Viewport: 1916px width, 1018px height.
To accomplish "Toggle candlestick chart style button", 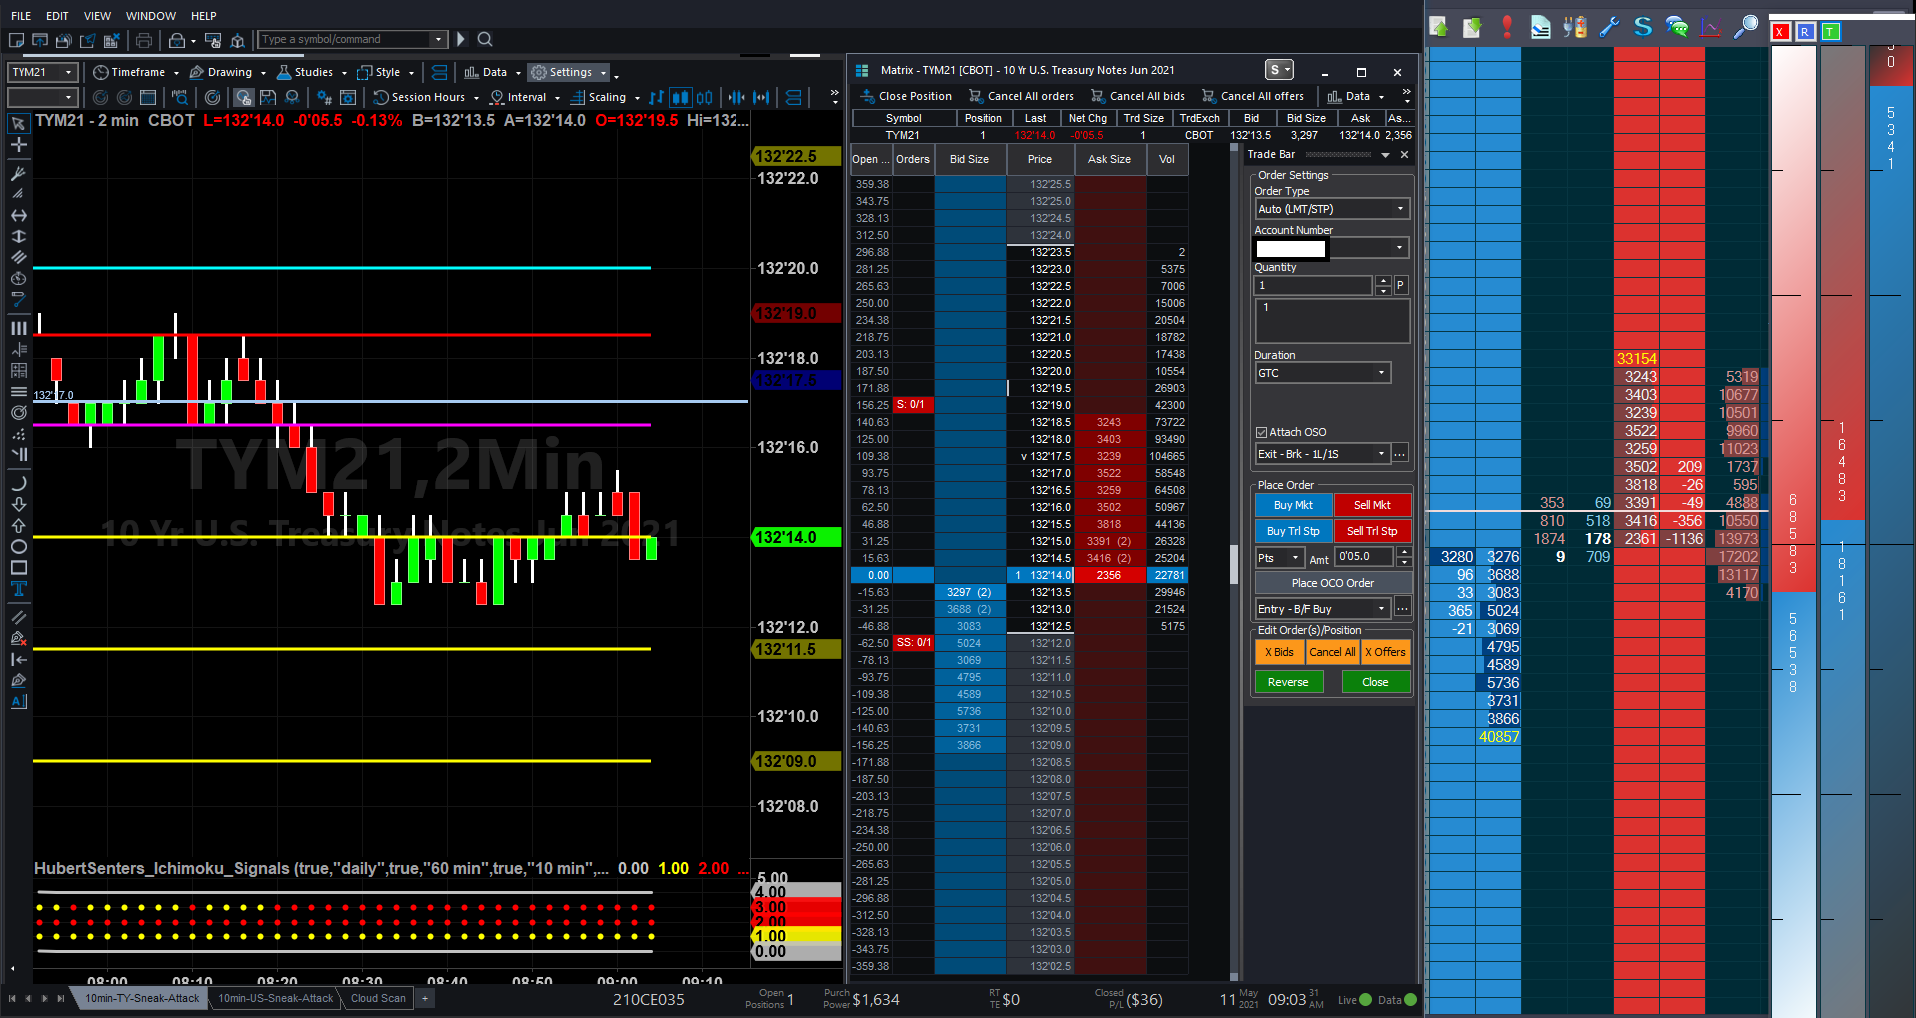I will point(680,97).
